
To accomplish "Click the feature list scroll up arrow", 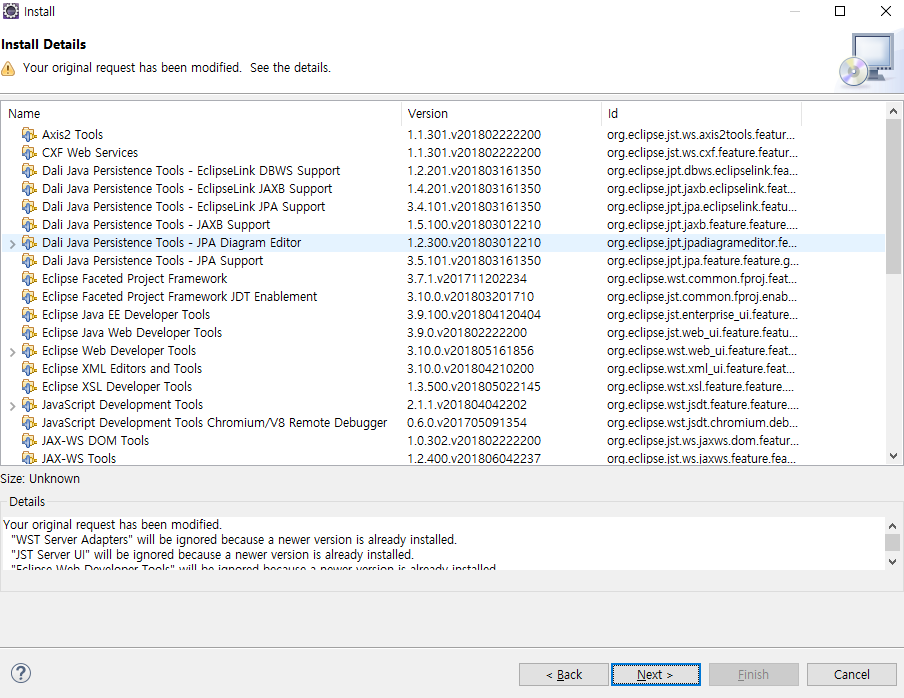I will (893, 111).
